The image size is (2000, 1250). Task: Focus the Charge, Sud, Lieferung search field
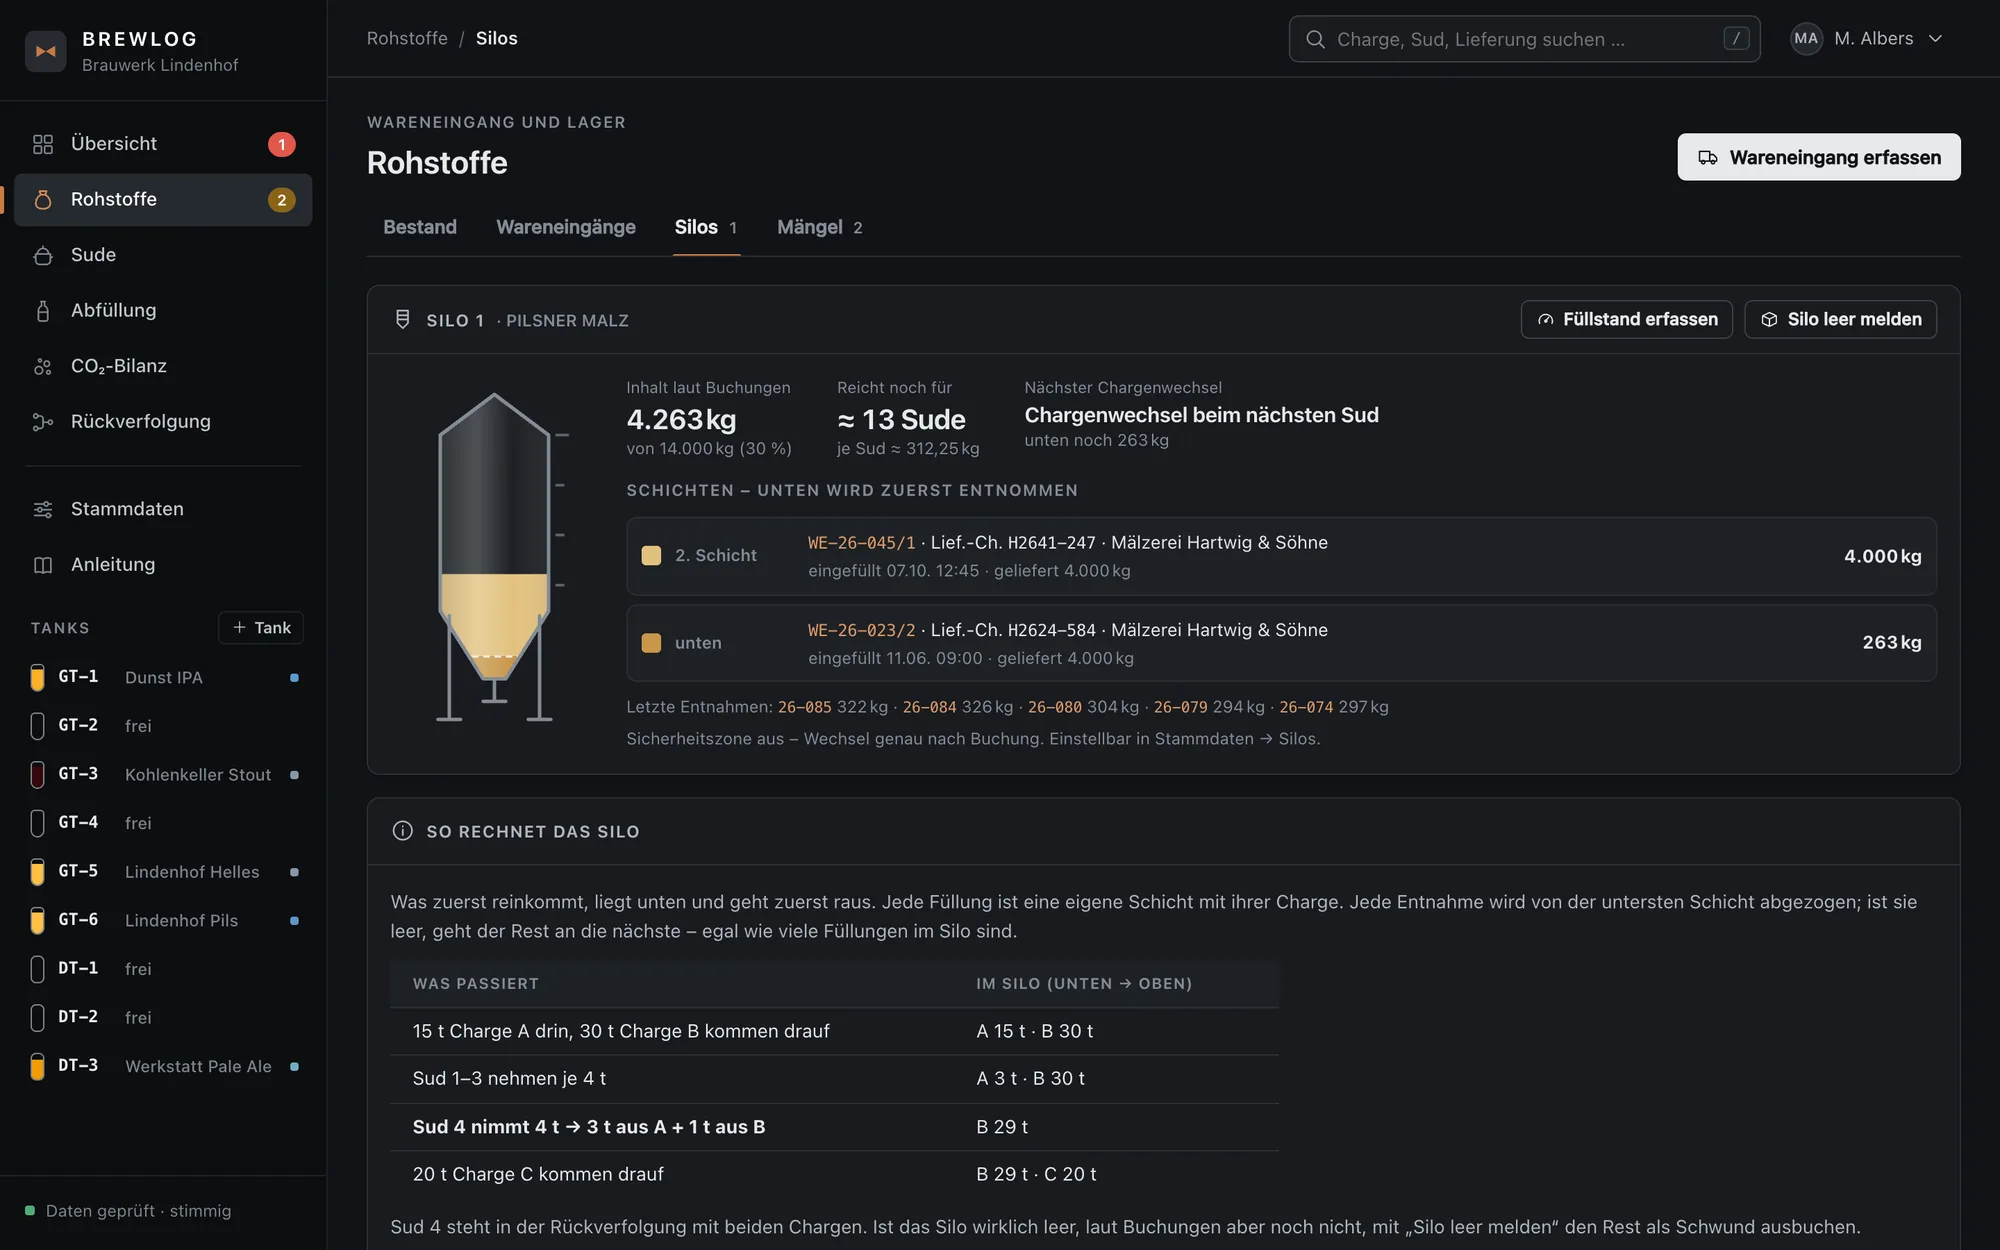(x=1525, y=39)
